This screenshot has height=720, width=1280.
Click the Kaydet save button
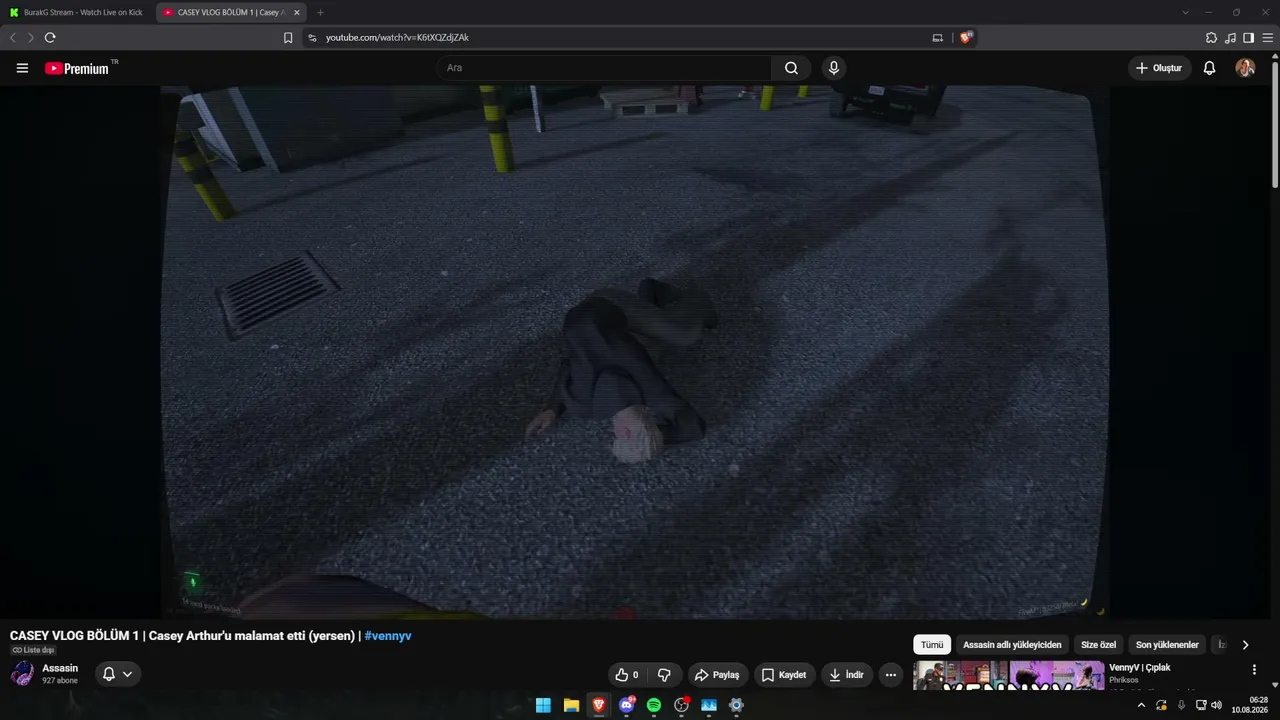[x=784, y=675]
